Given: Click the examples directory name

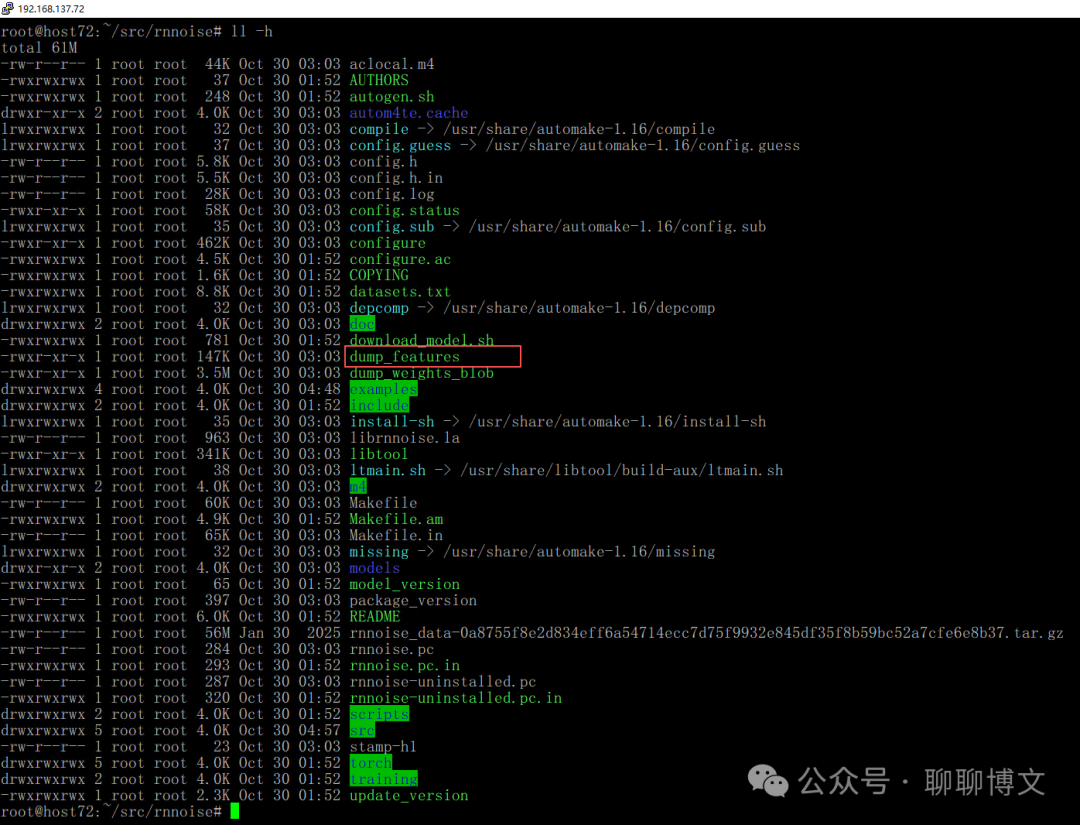Looking at the screenshot, I should 383,389.
